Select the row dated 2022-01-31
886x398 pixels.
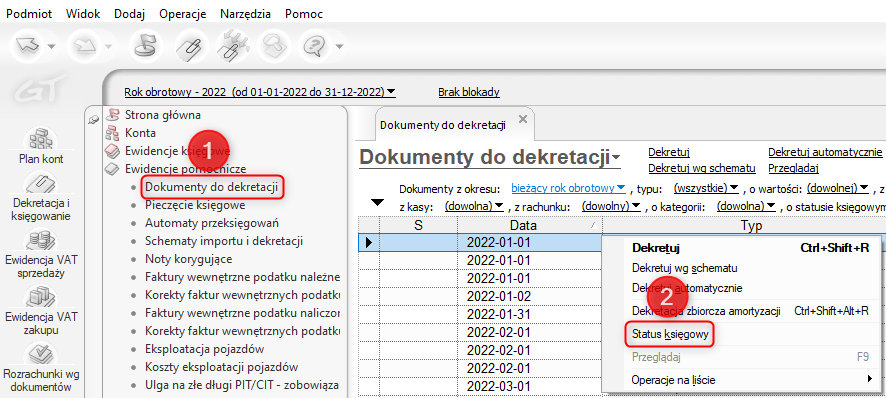479,314
